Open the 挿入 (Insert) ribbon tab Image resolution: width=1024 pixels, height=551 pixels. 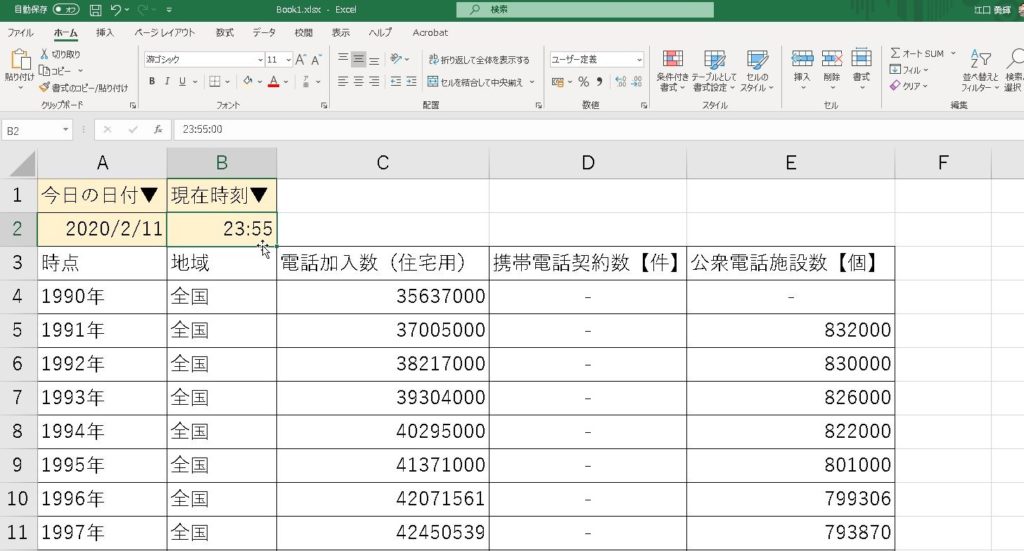[105, 32]
